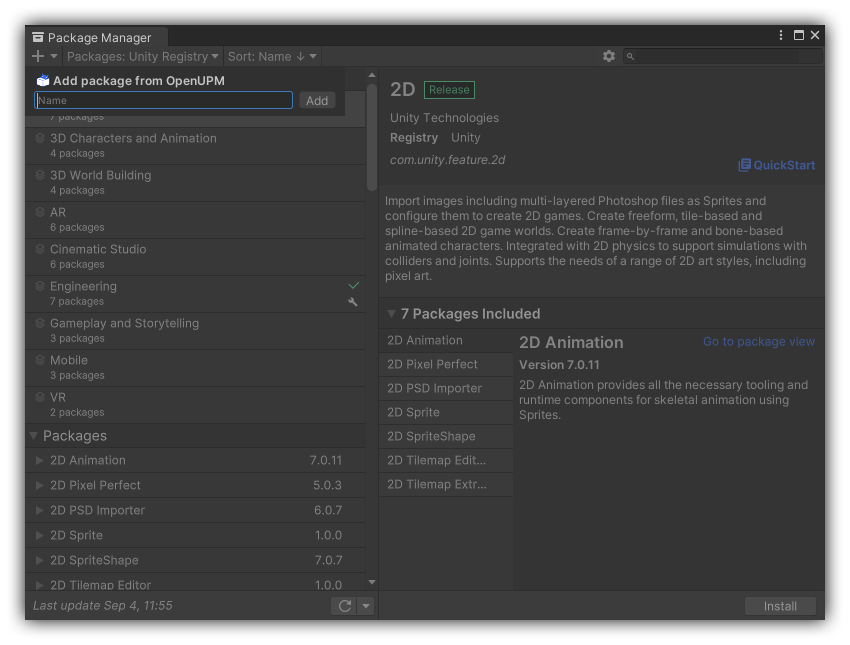Collapse the Packages list section

point(36,435)
